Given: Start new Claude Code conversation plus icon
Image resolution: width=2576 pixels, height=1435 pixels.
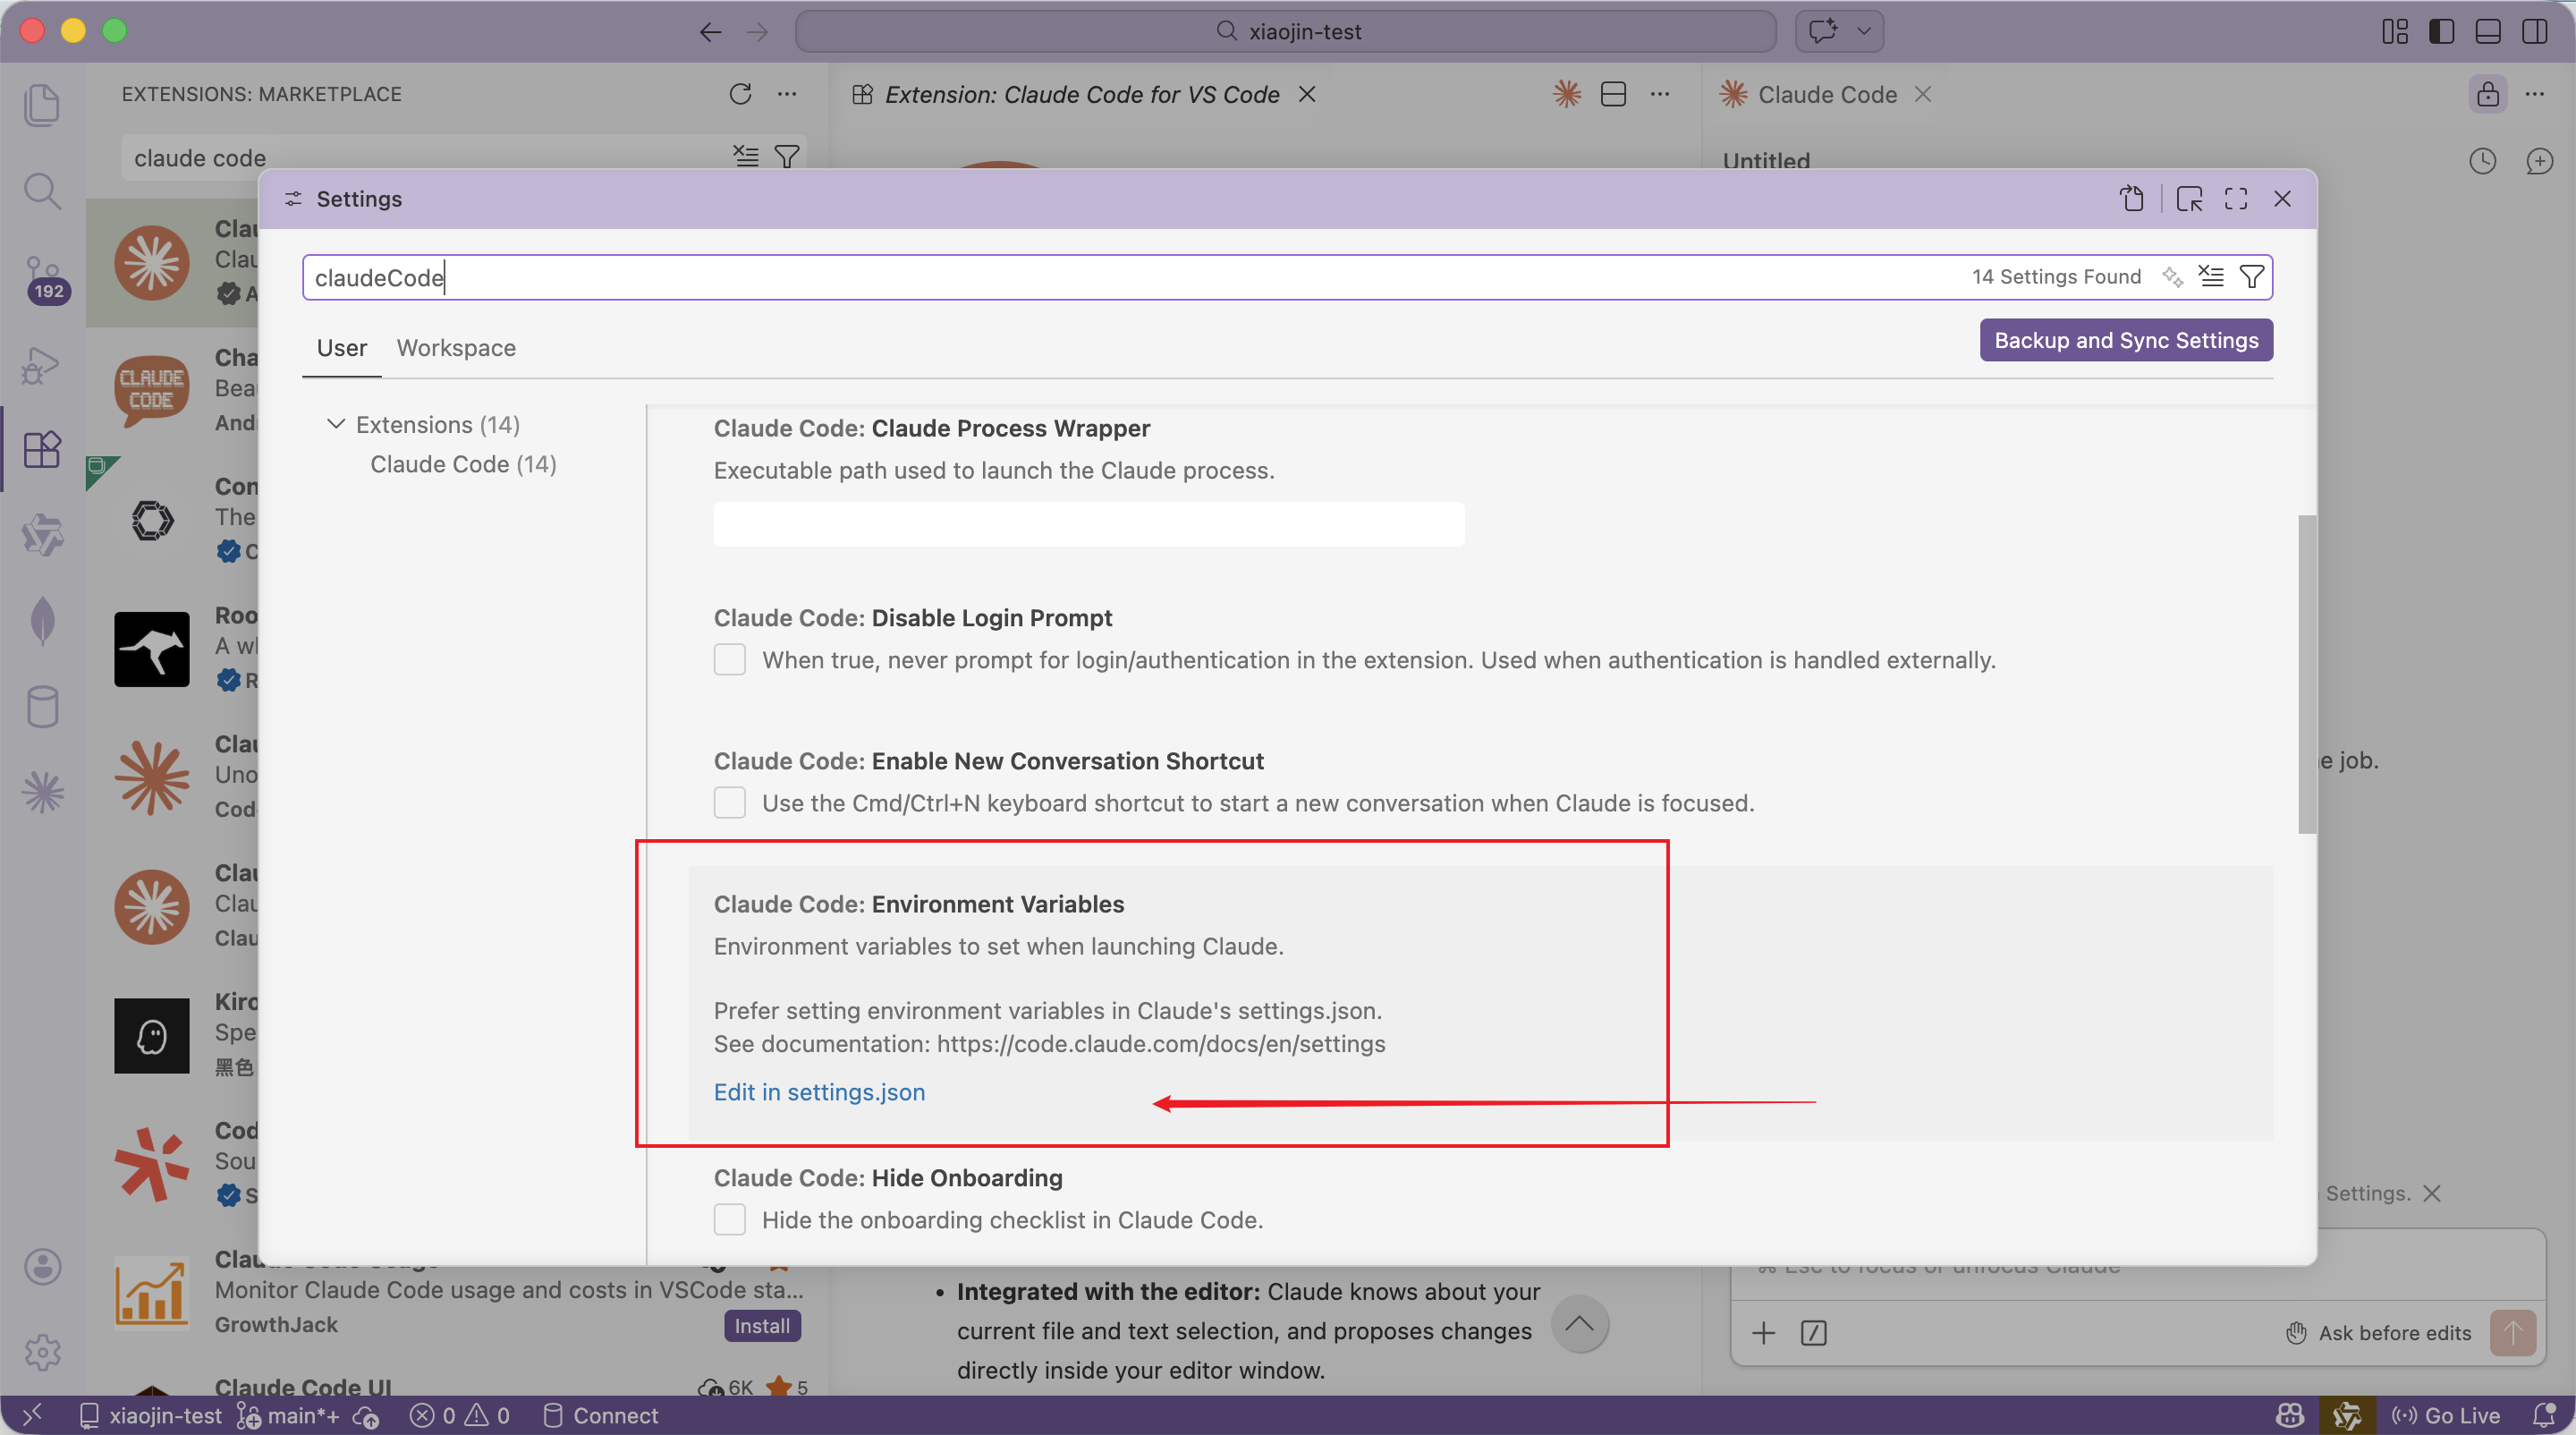Looking at the screenshot, I should 2538,161.
